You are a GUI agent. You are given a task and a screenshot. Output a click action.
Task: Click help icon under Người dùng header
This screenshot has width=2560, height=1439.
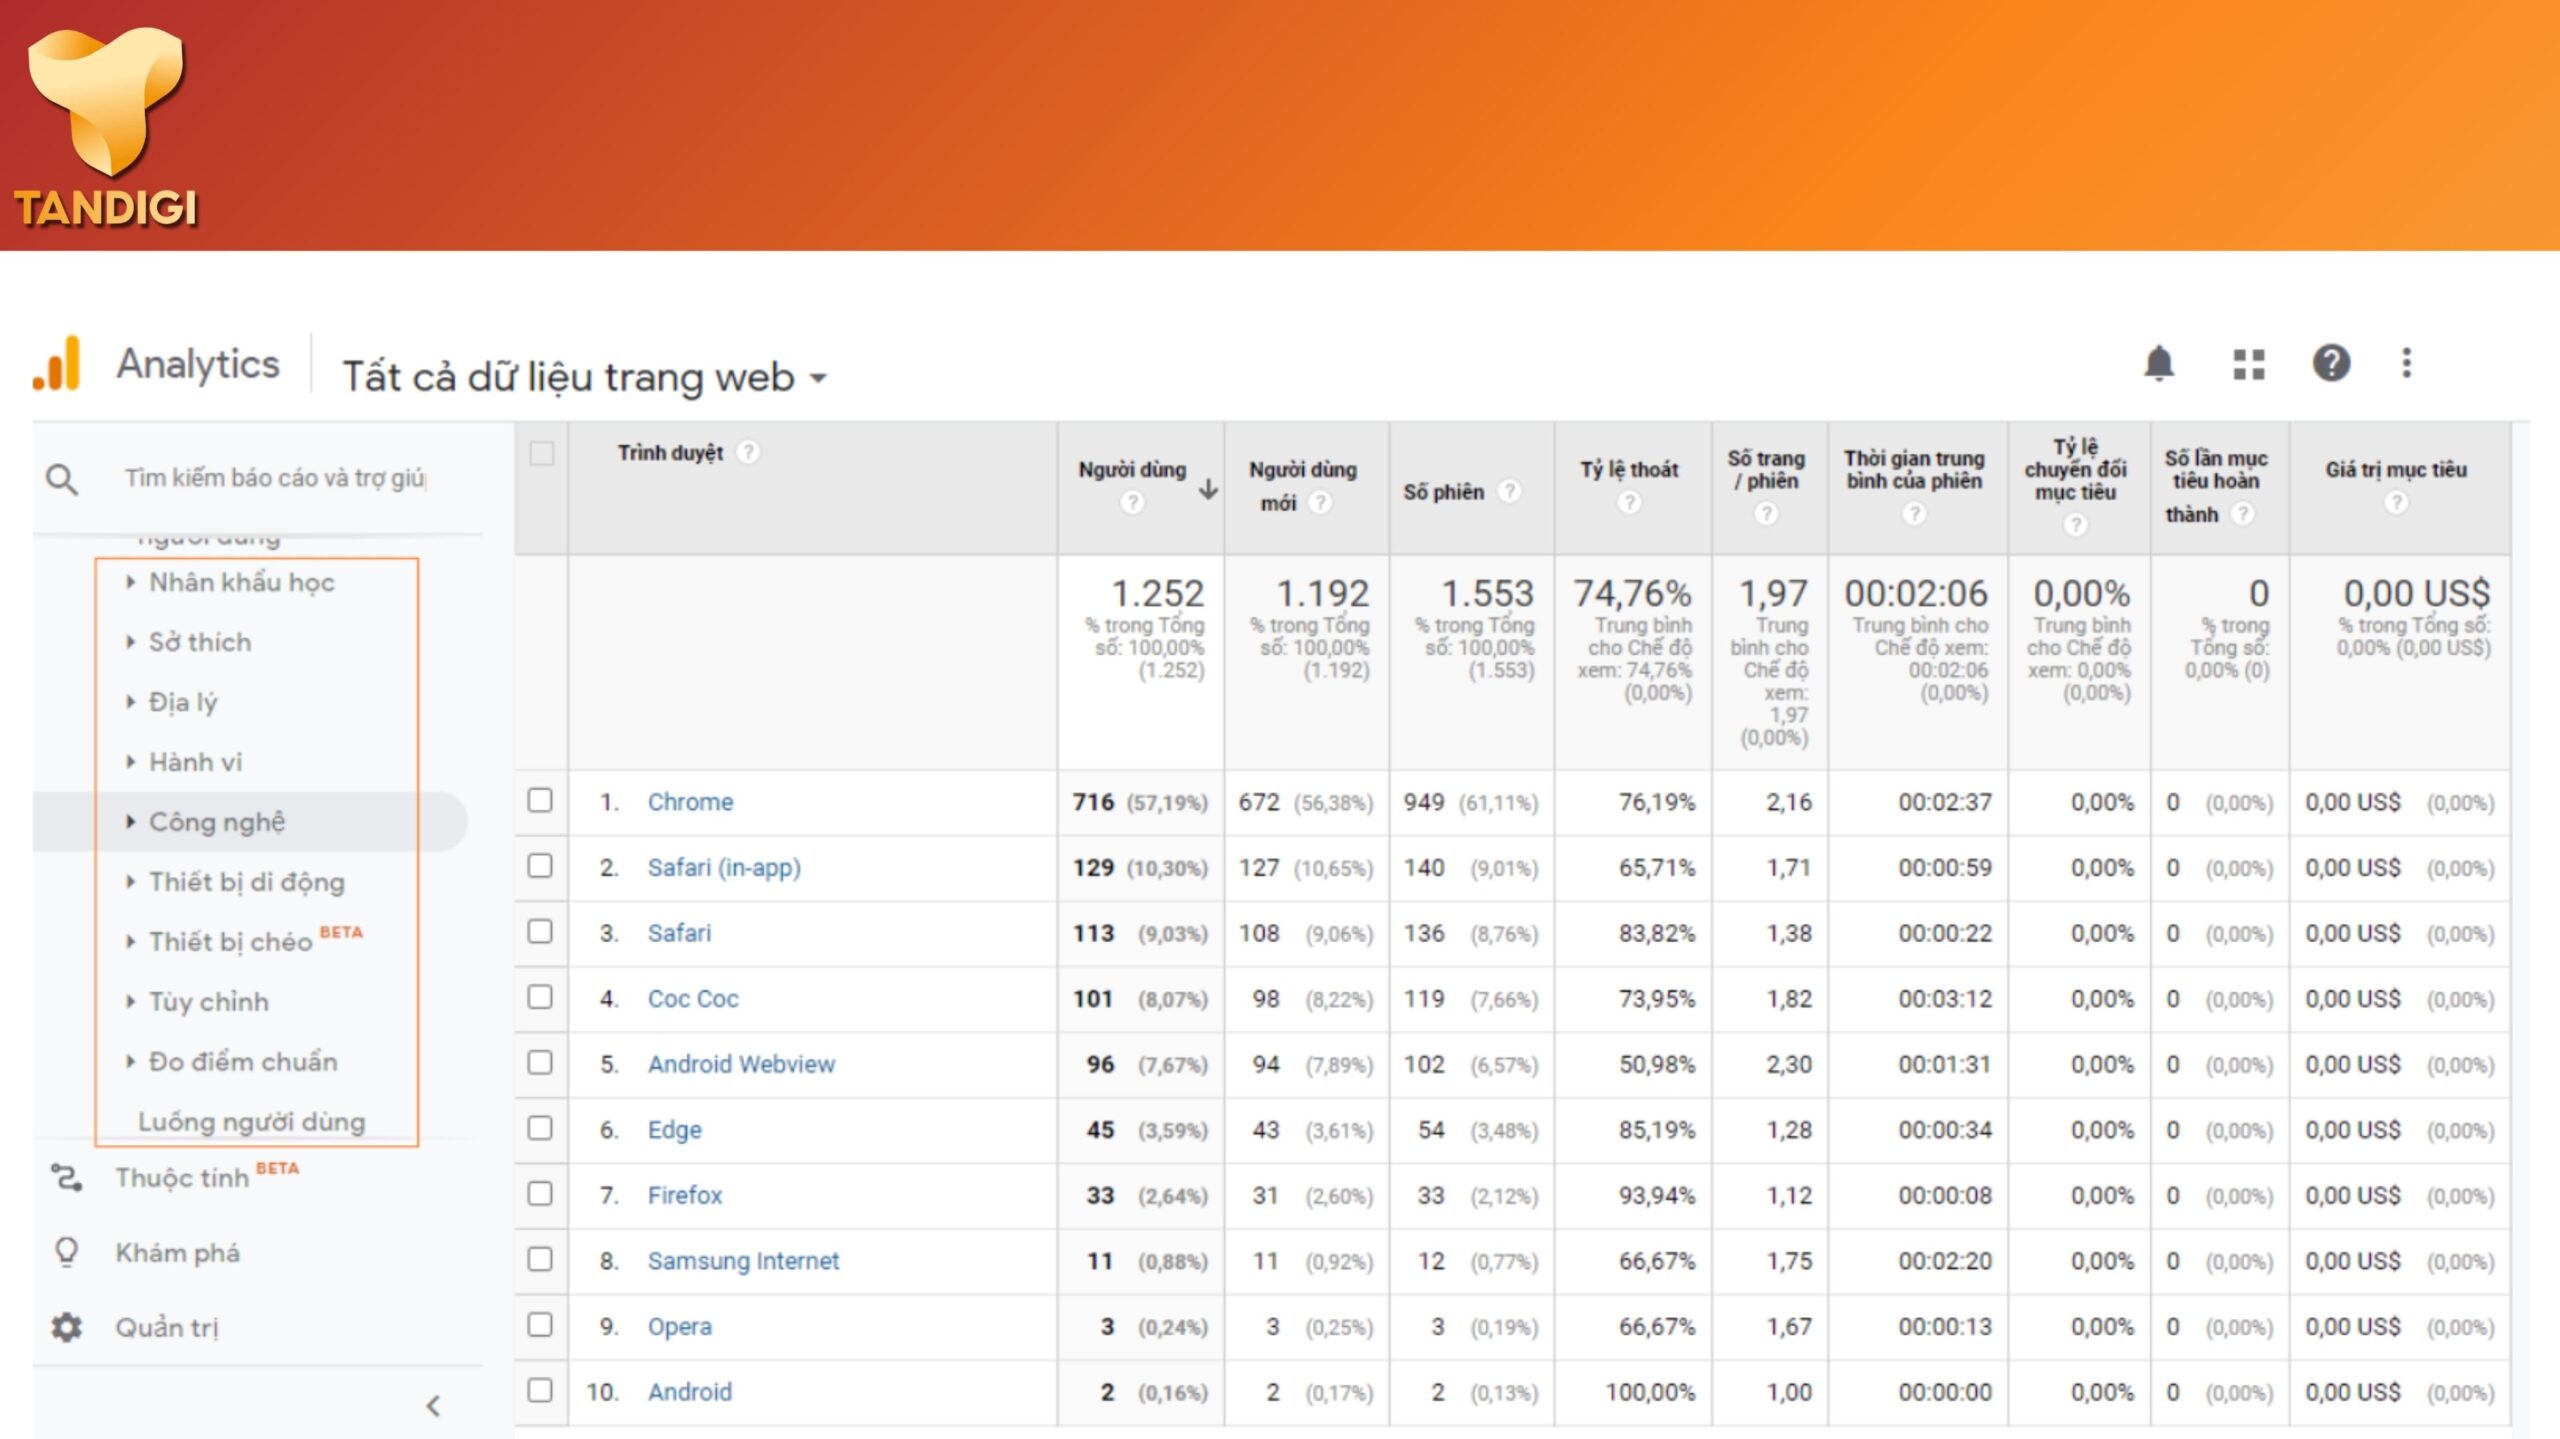click(1132, 503)
